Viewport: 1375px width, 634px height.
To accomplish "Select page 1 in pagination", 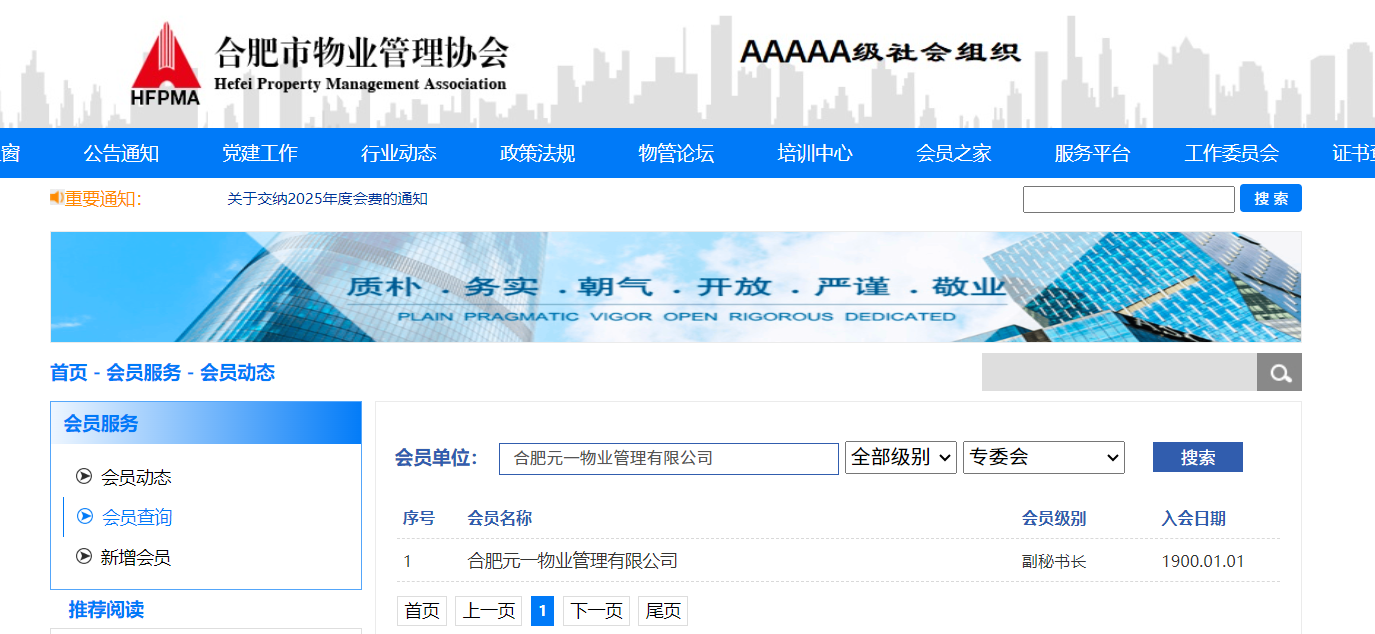I will [x=542, y=611].
